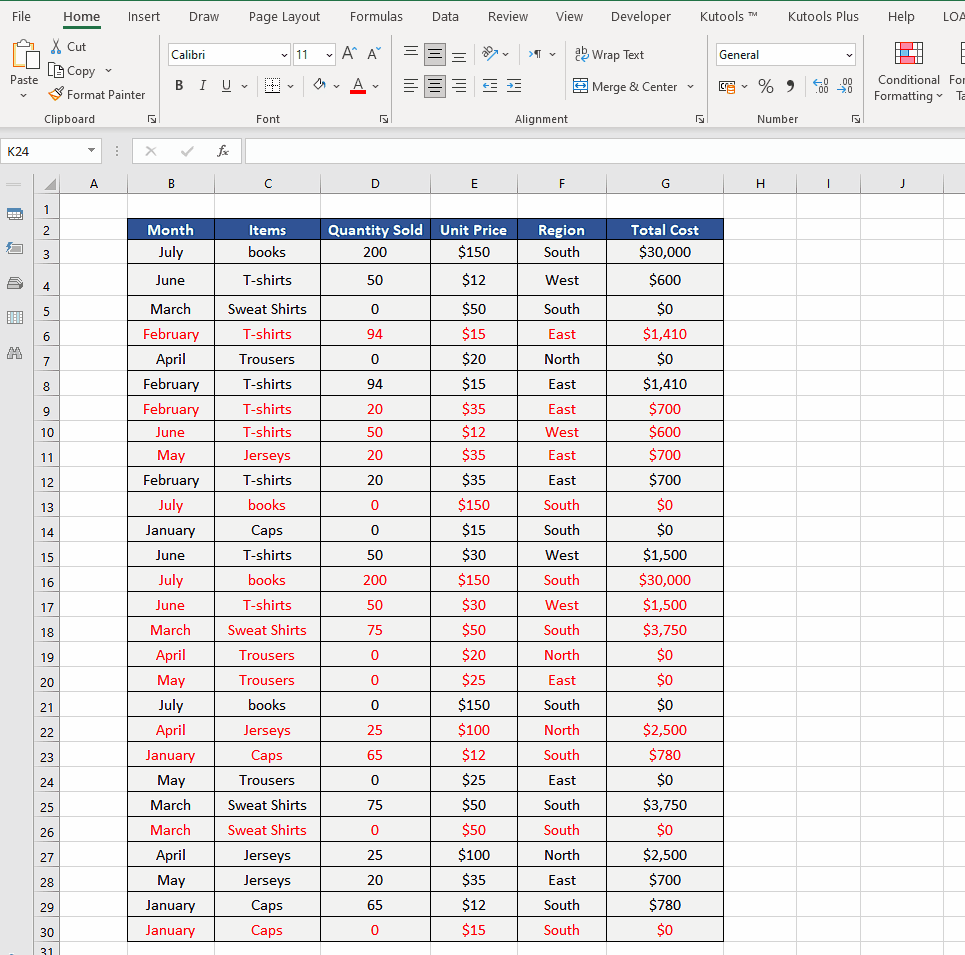Apply the Comma Style format
965x955 pixels.
[792, 86]
